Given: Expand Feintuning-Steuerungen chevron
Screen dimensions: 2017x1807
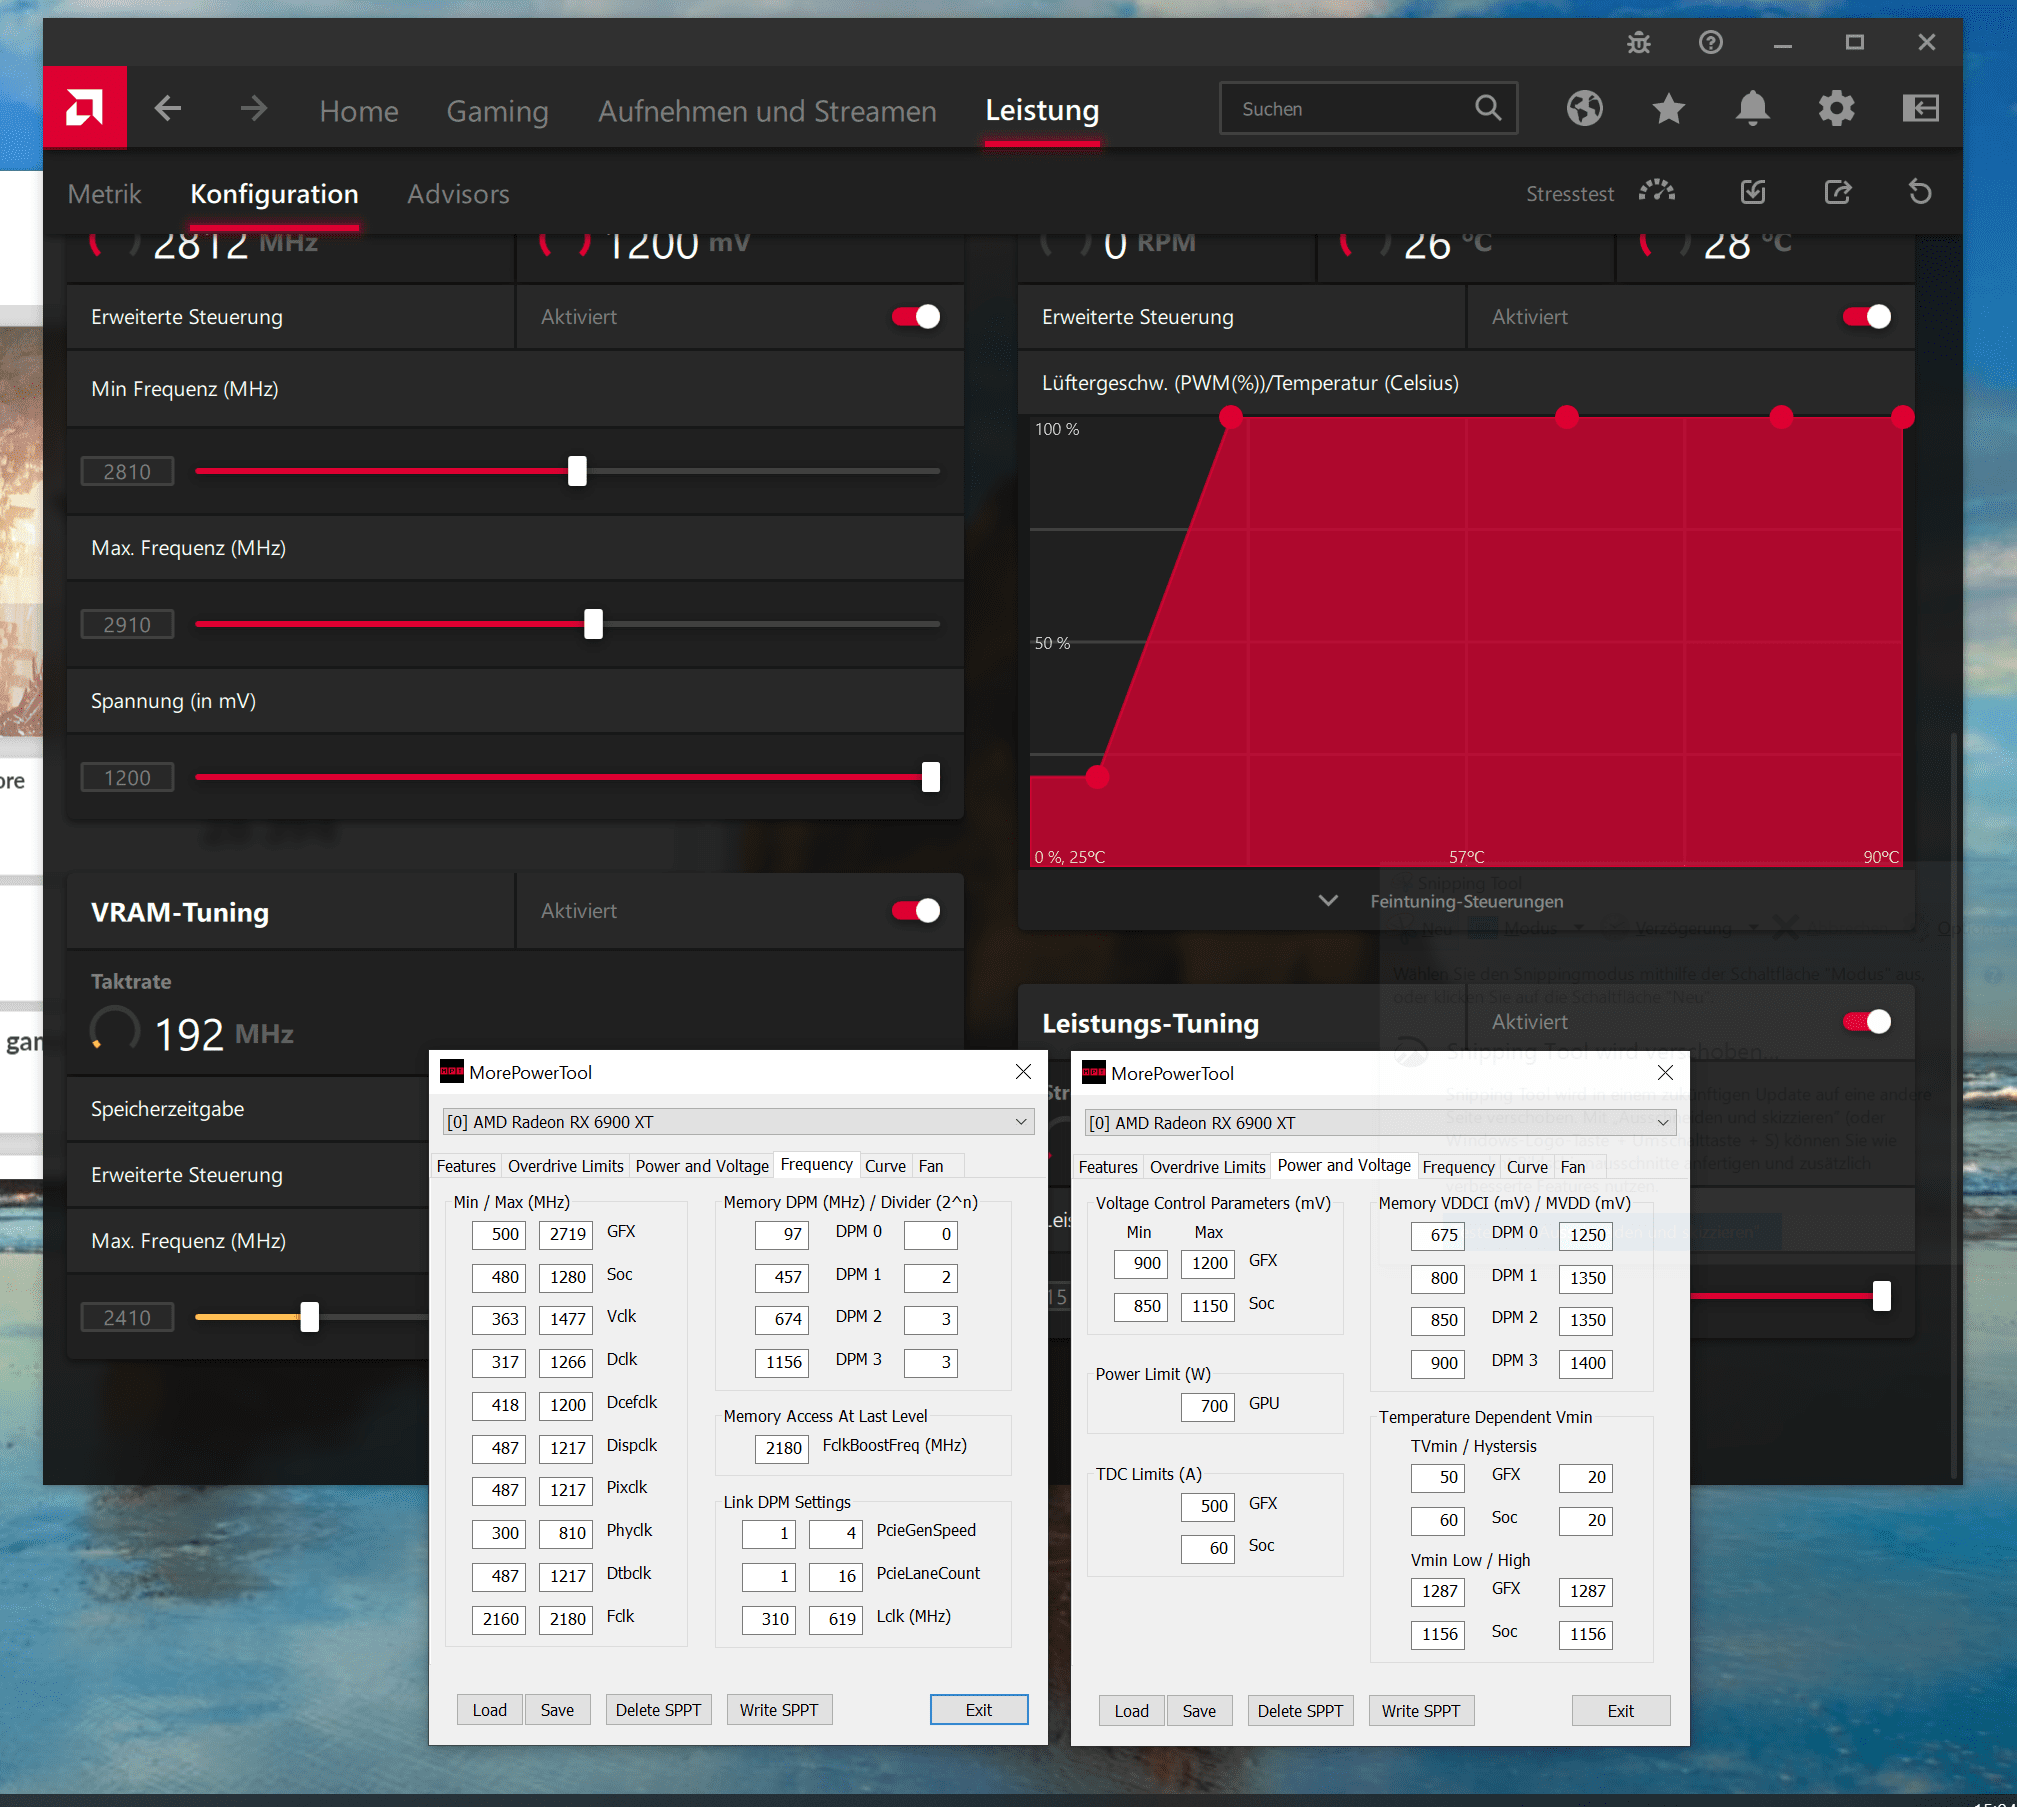Looking at the screenshot, I should [1328, 901].
